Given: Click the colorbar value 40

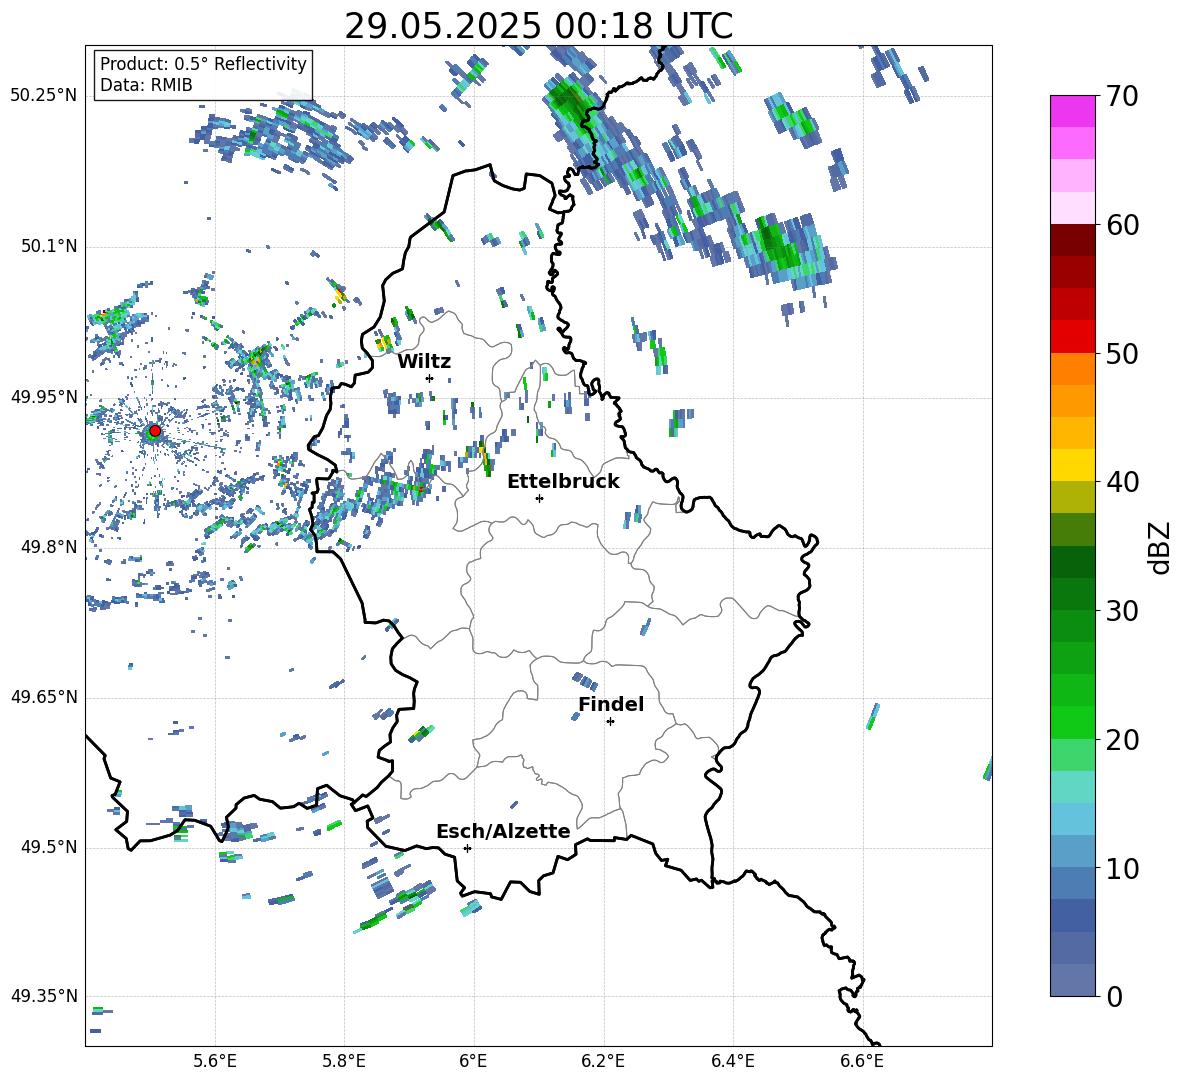Looking at the screenshot, I should [x=1123, y=482].
